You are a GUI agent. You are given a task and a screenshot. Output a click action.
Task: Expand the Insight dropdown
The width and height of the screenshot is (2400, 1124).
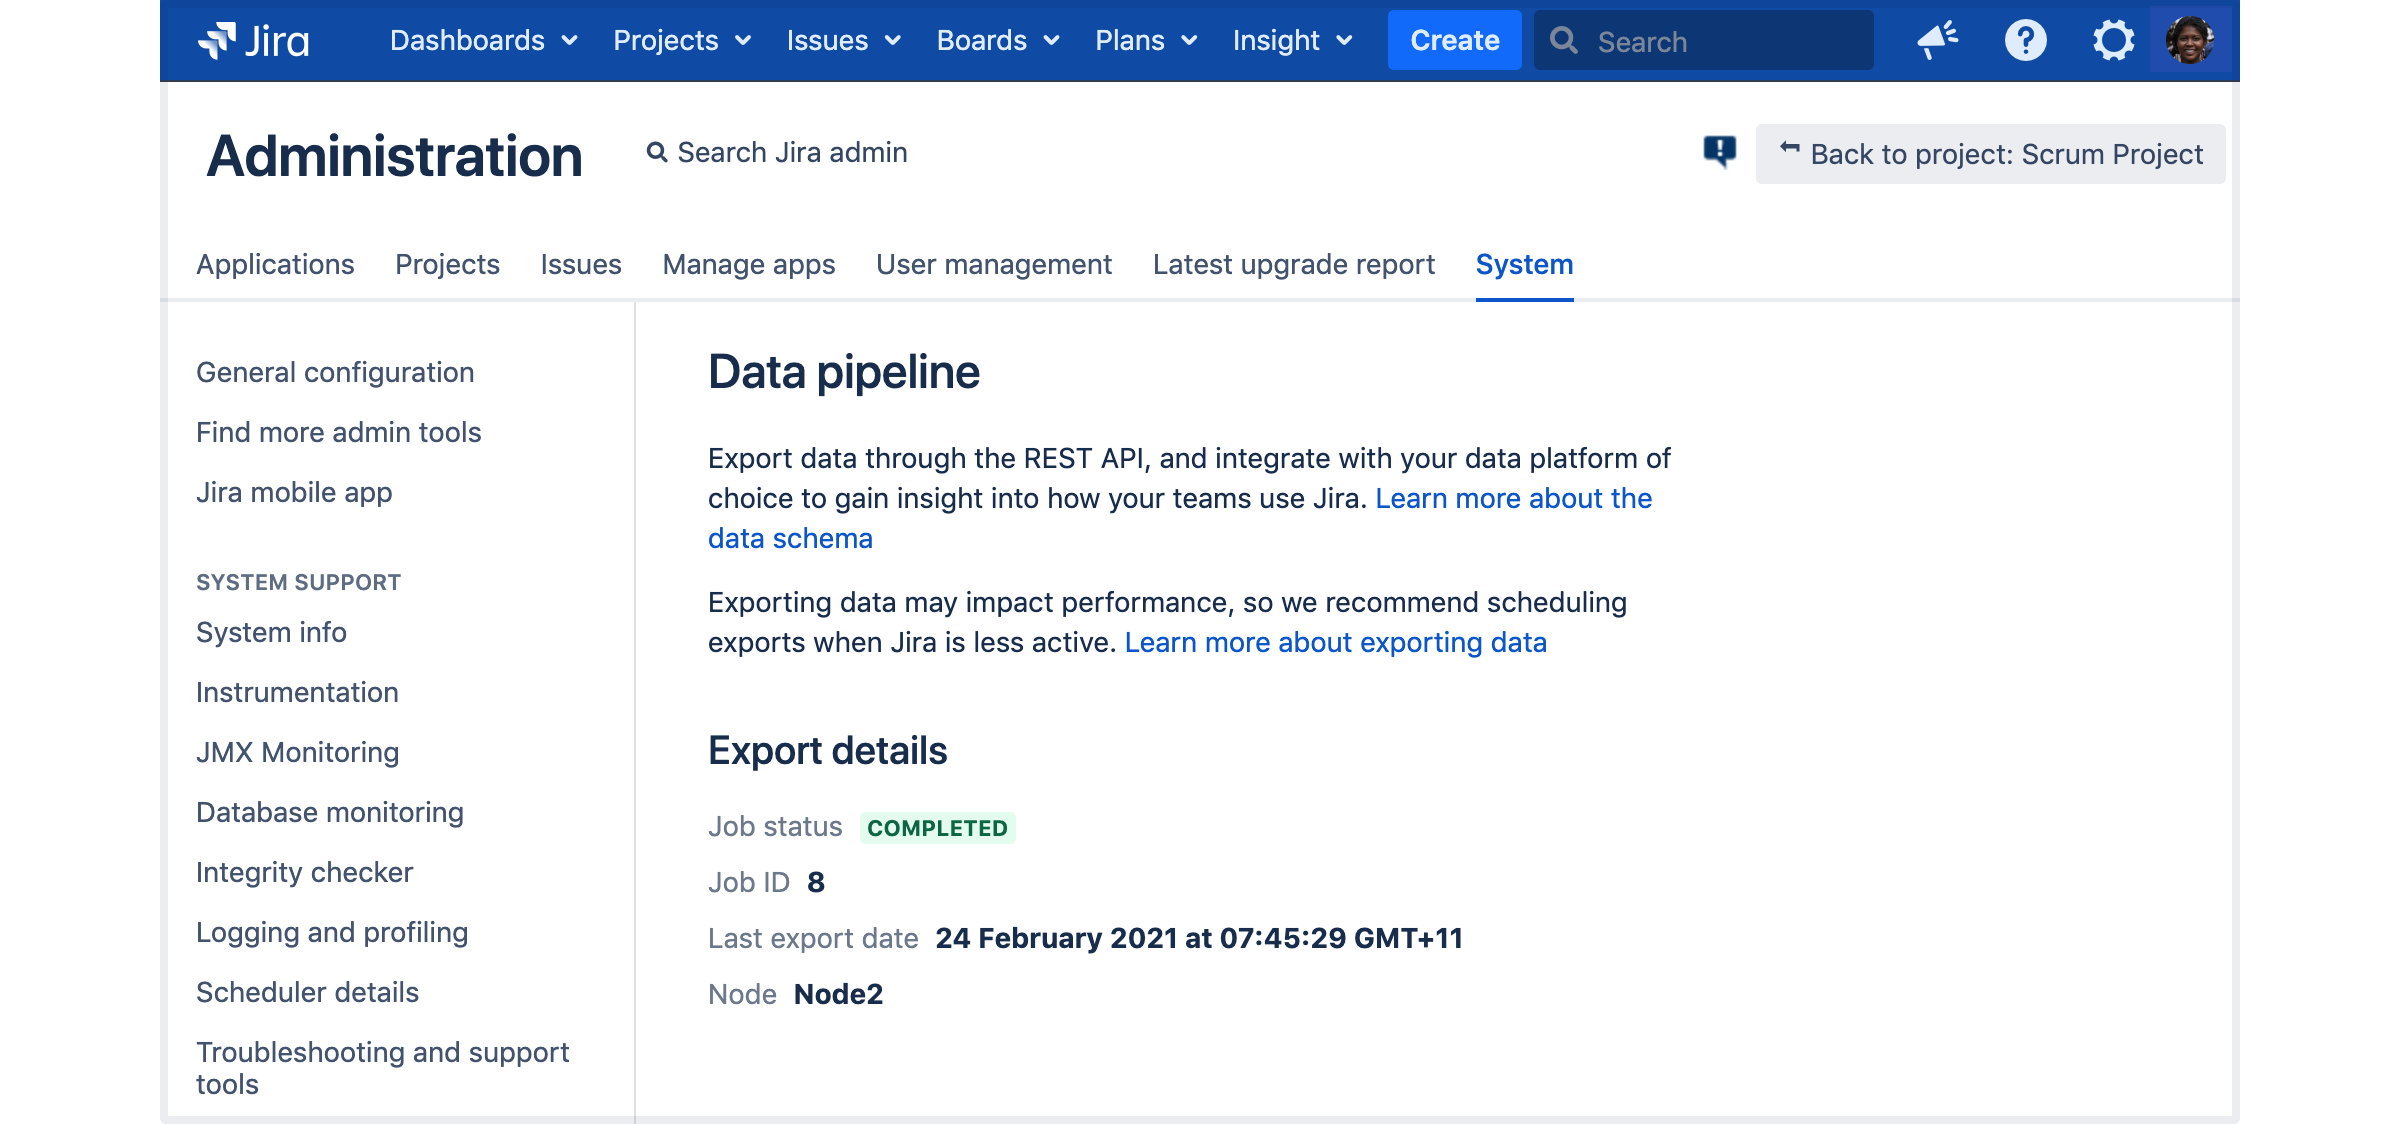(1292, 41)
